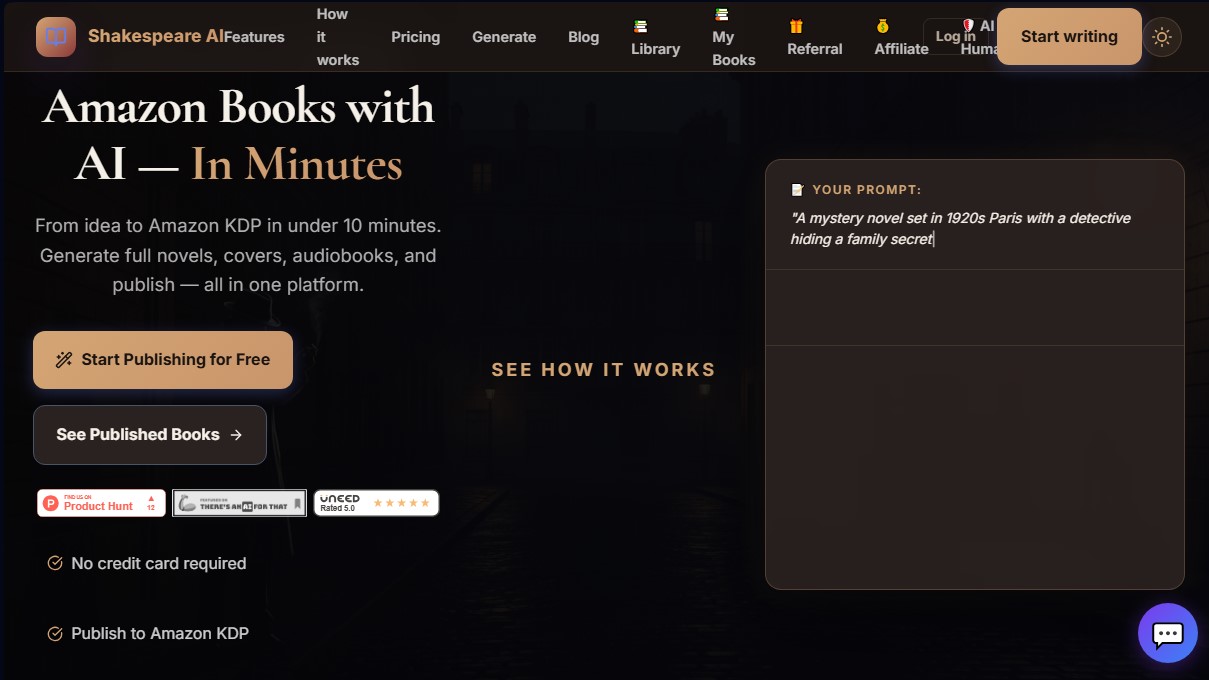
Task: Open the Uneed Rated 5.0 badge
Action: click(376, 503)
